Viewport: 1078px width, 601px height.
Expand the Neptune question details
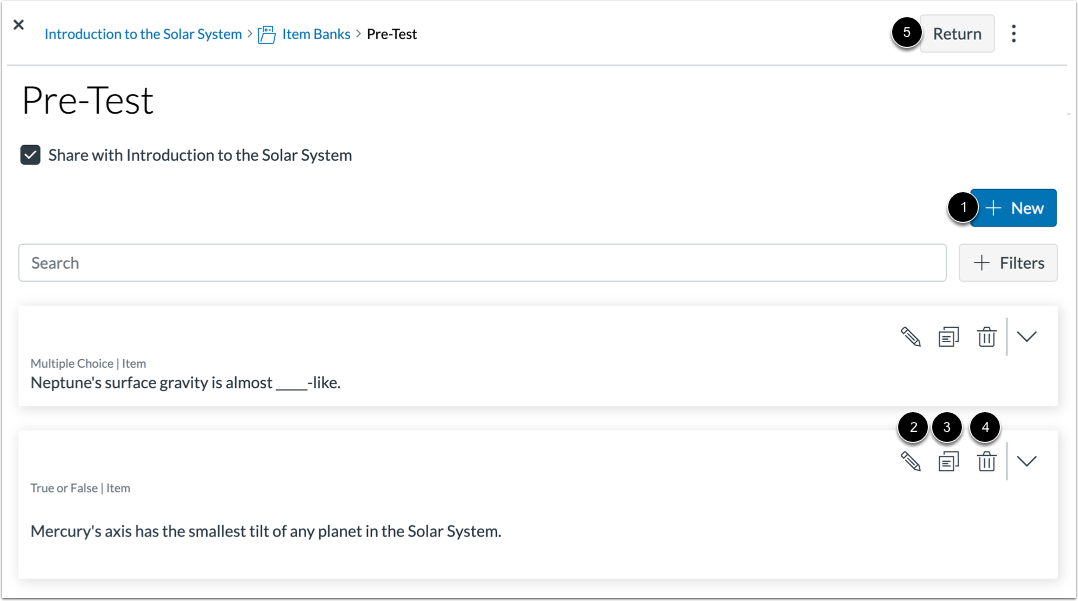click(1027, 337)
